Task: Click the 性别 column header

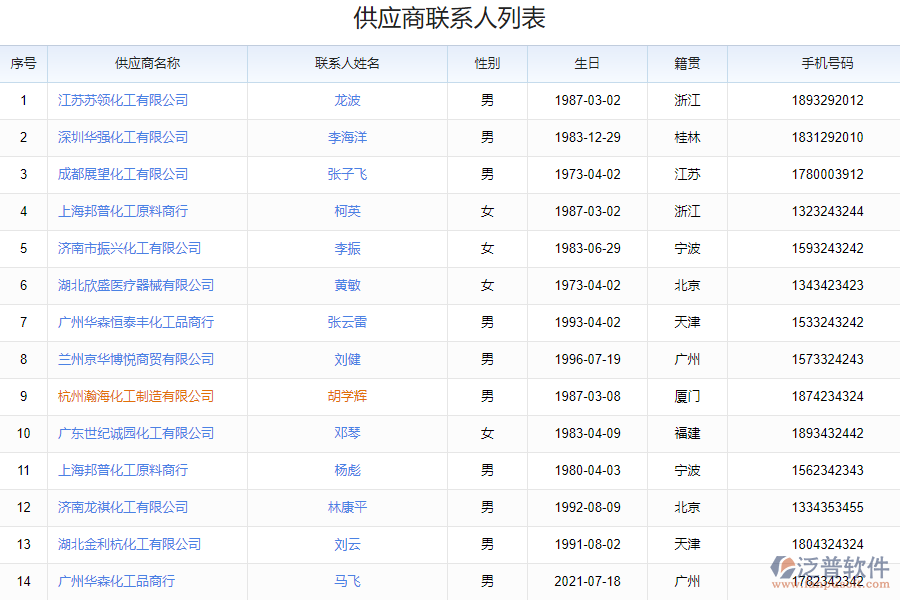Action: (487, 63)
